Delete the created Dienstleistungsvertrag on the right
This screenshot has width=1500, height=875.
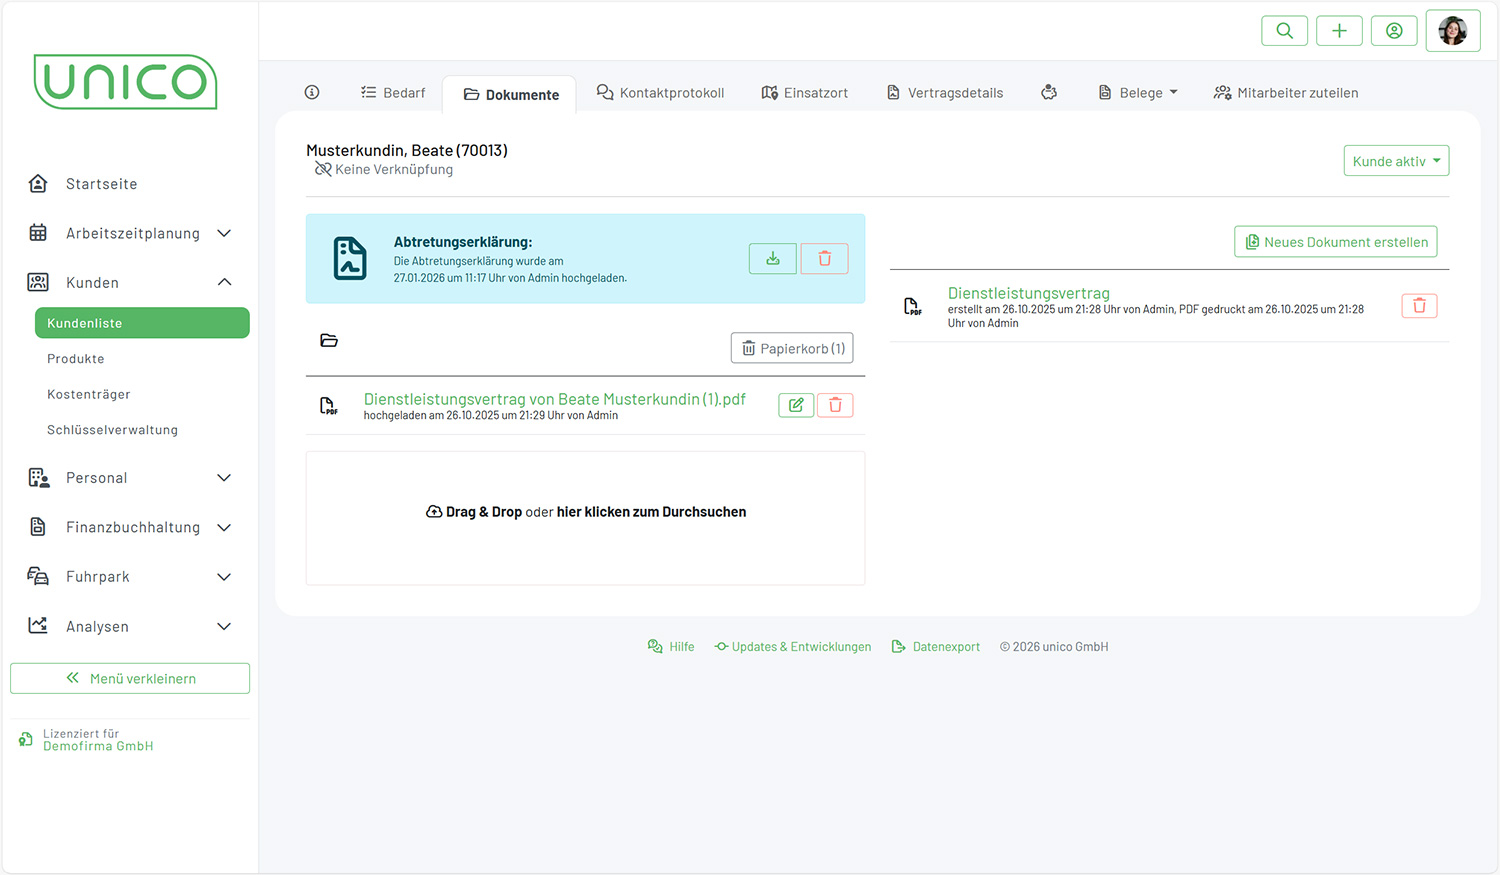[x=1418, y=306]
